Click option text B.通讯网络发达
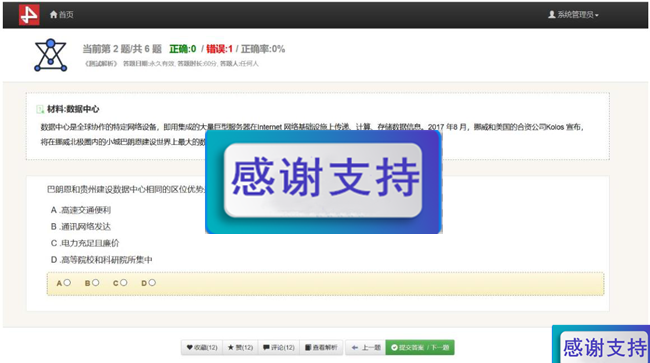650x363 pixels. point(81,227)
